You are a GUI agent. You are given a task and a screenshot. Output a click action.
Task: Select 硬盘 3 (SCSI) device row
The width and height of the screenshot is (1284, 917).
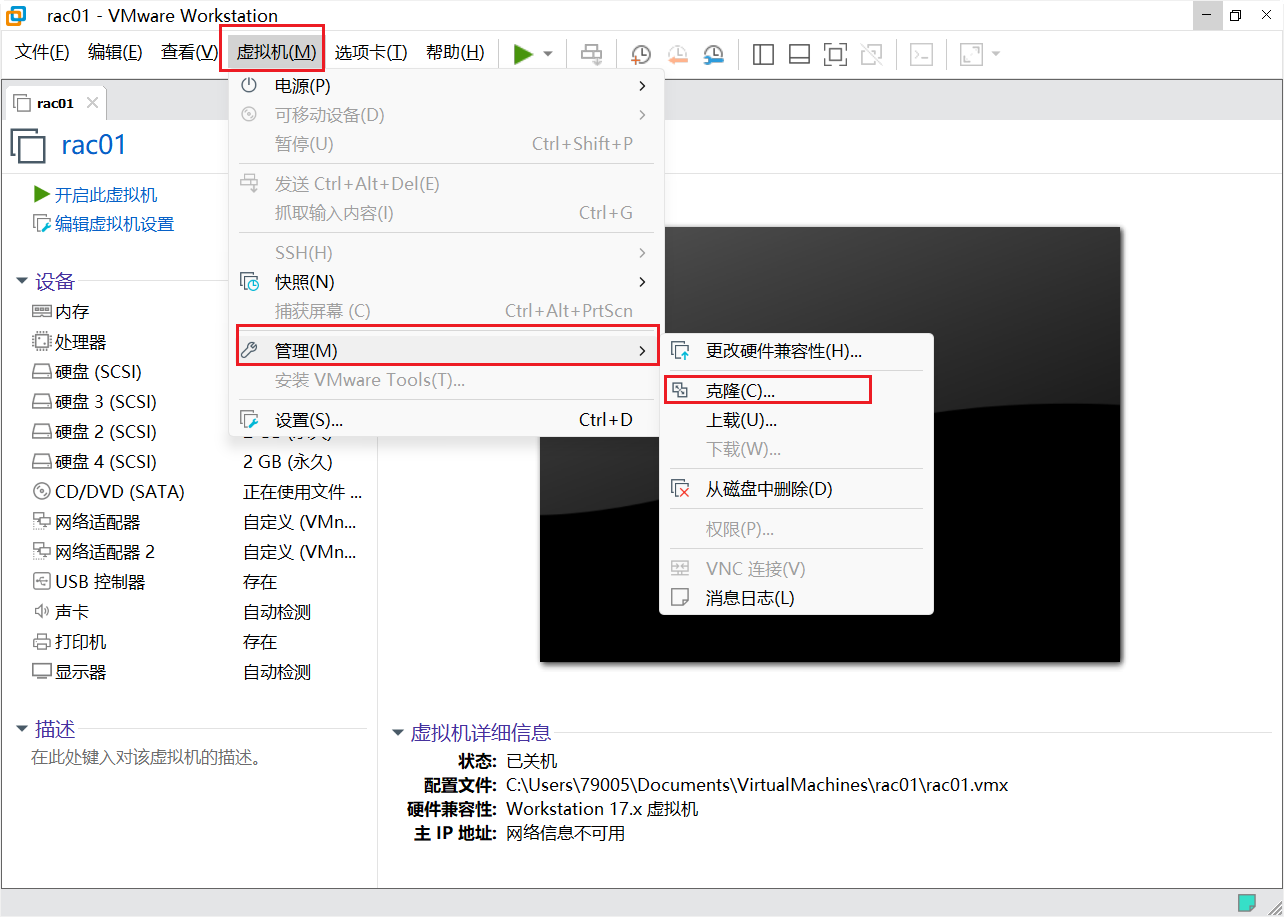(x=197, y=402)
